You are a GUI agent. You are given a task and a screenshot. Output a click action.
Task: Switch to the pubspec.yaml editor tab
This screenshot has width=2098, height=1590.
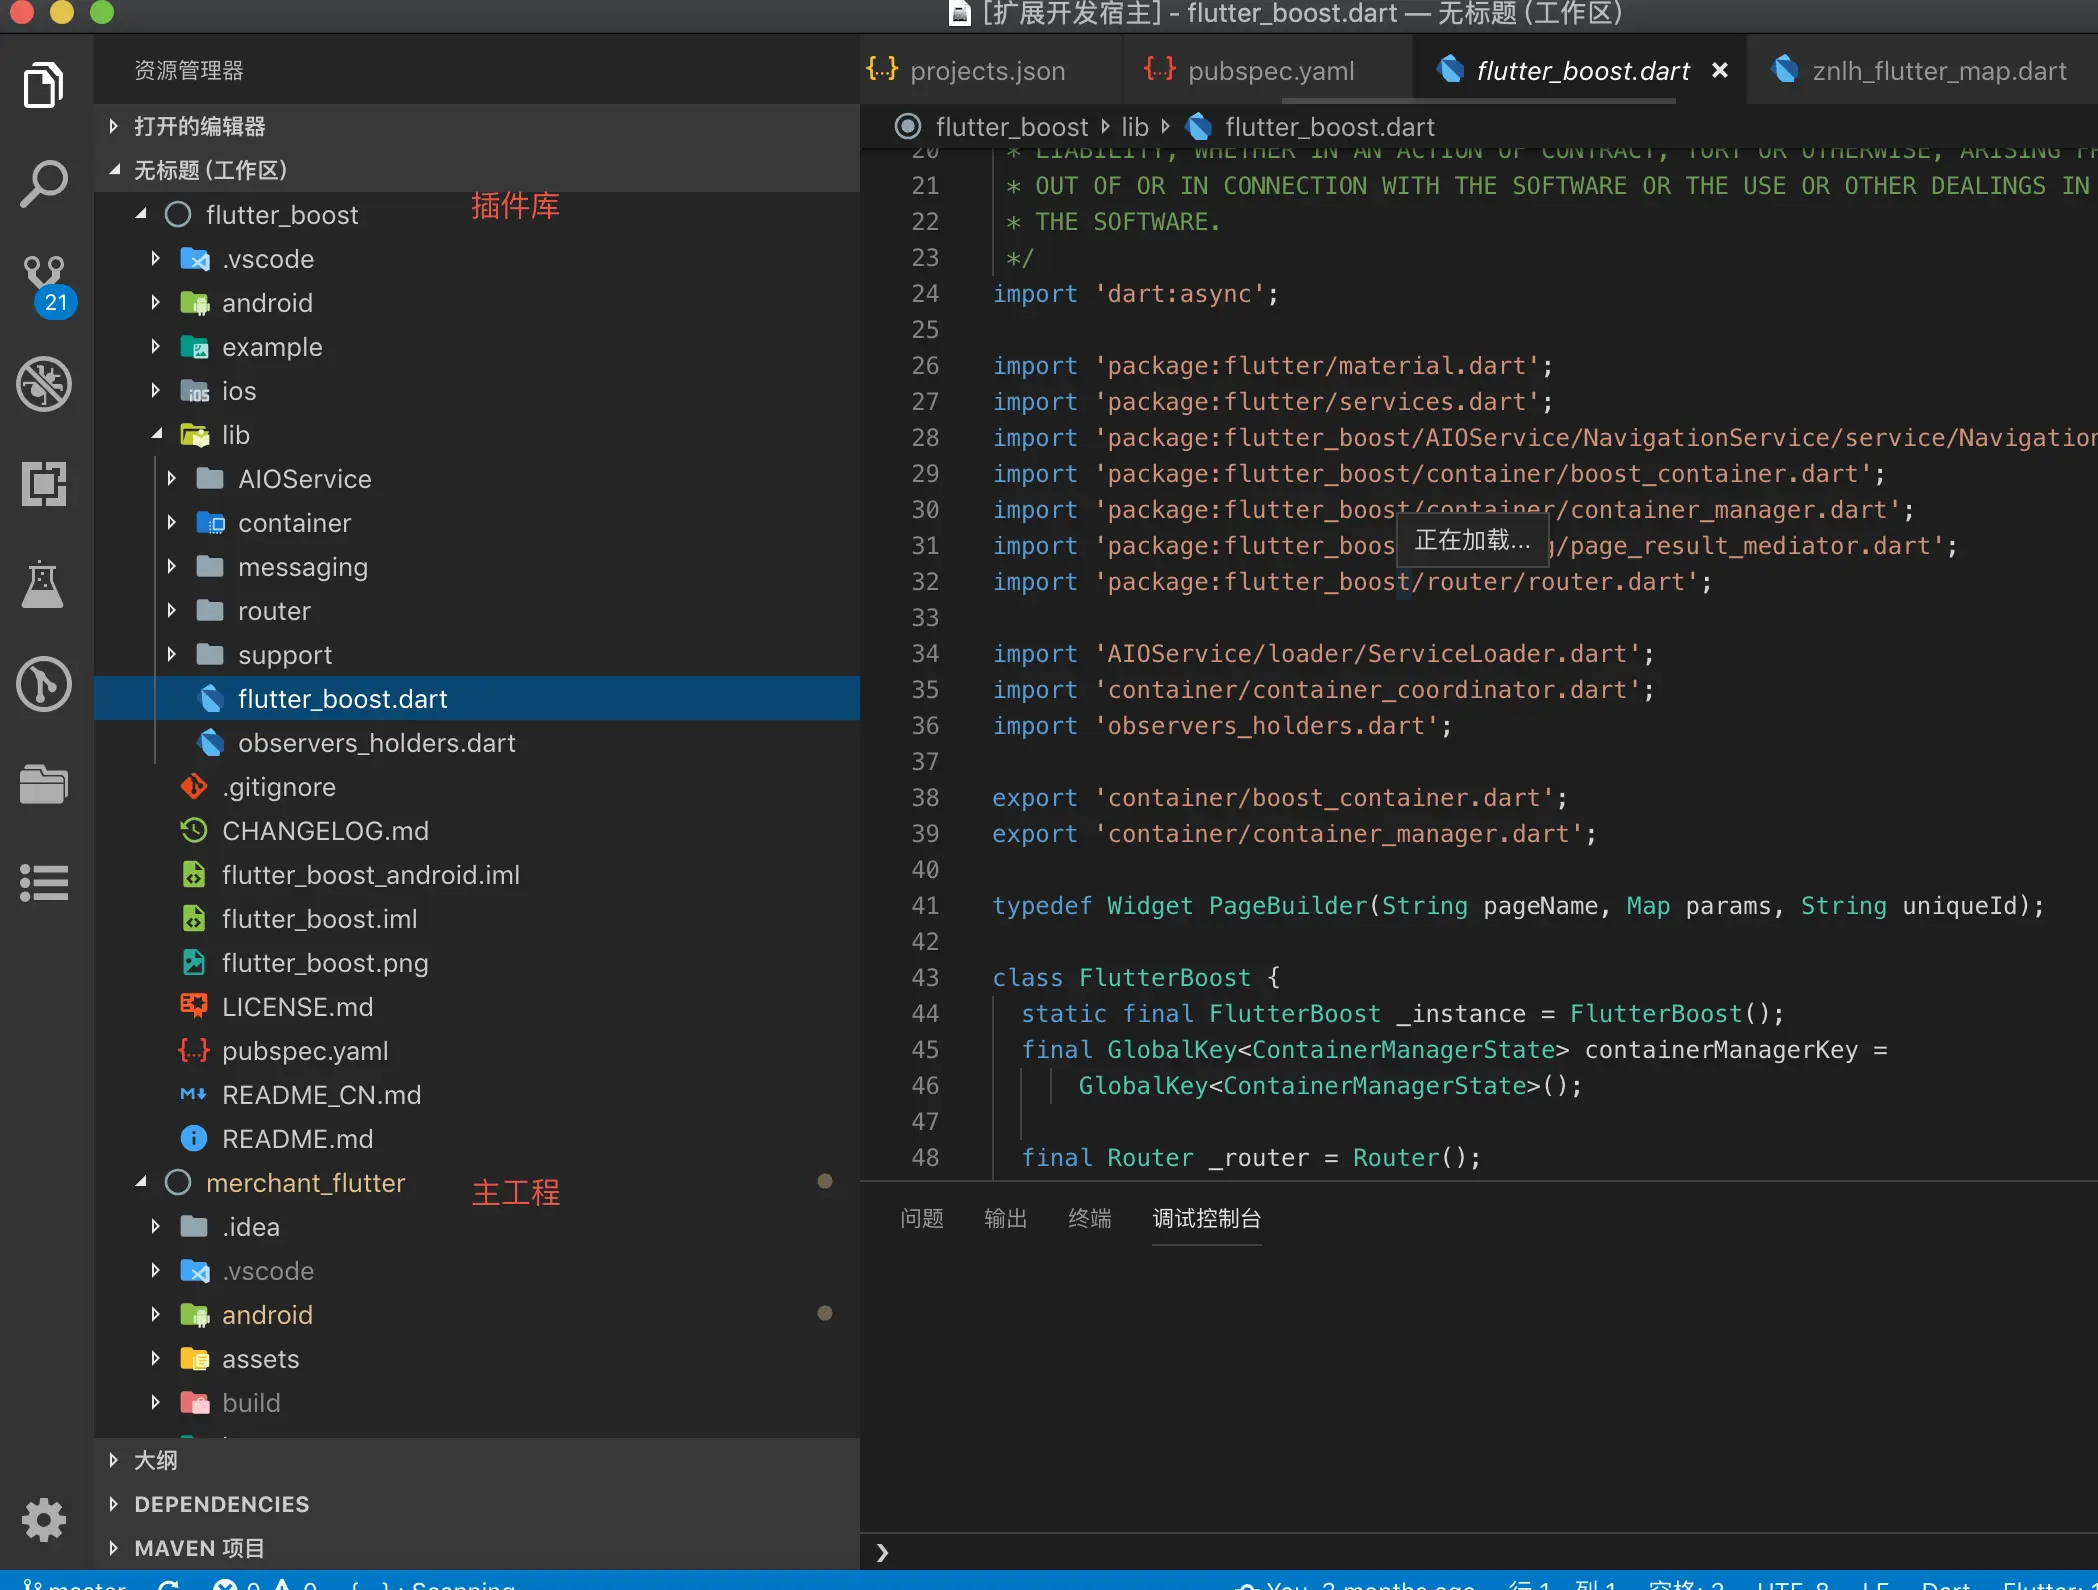[1270, 71]
